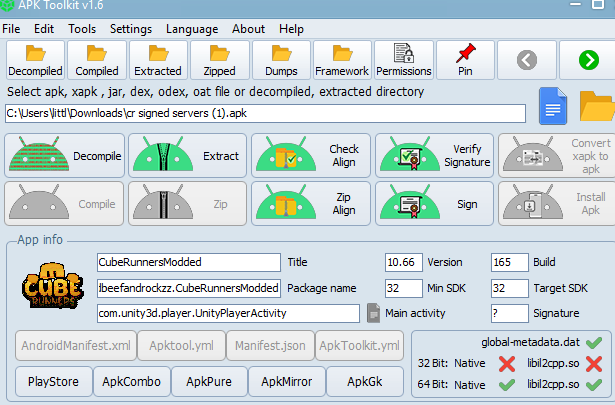The height and width of the screenshot is (405, 615).
Task: Open the Decompiled folder
Action: (x=35, y=60)
